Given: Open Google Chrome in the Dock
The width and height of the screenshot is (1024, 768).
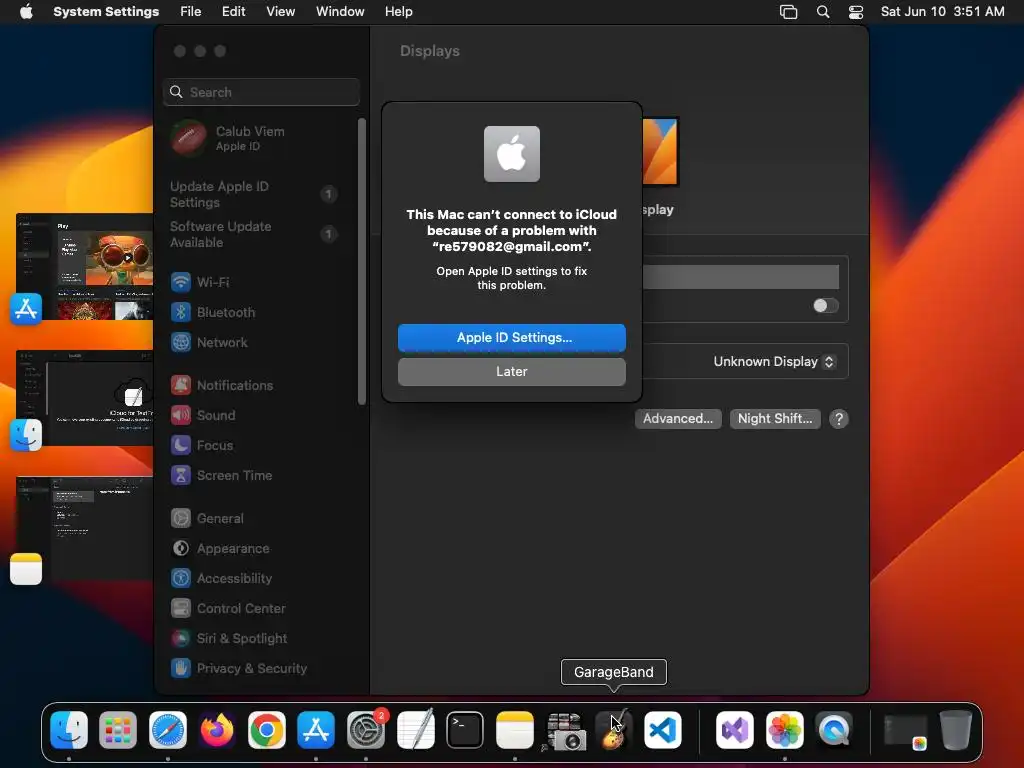Looking at the screenshot, I should [266, 729].
